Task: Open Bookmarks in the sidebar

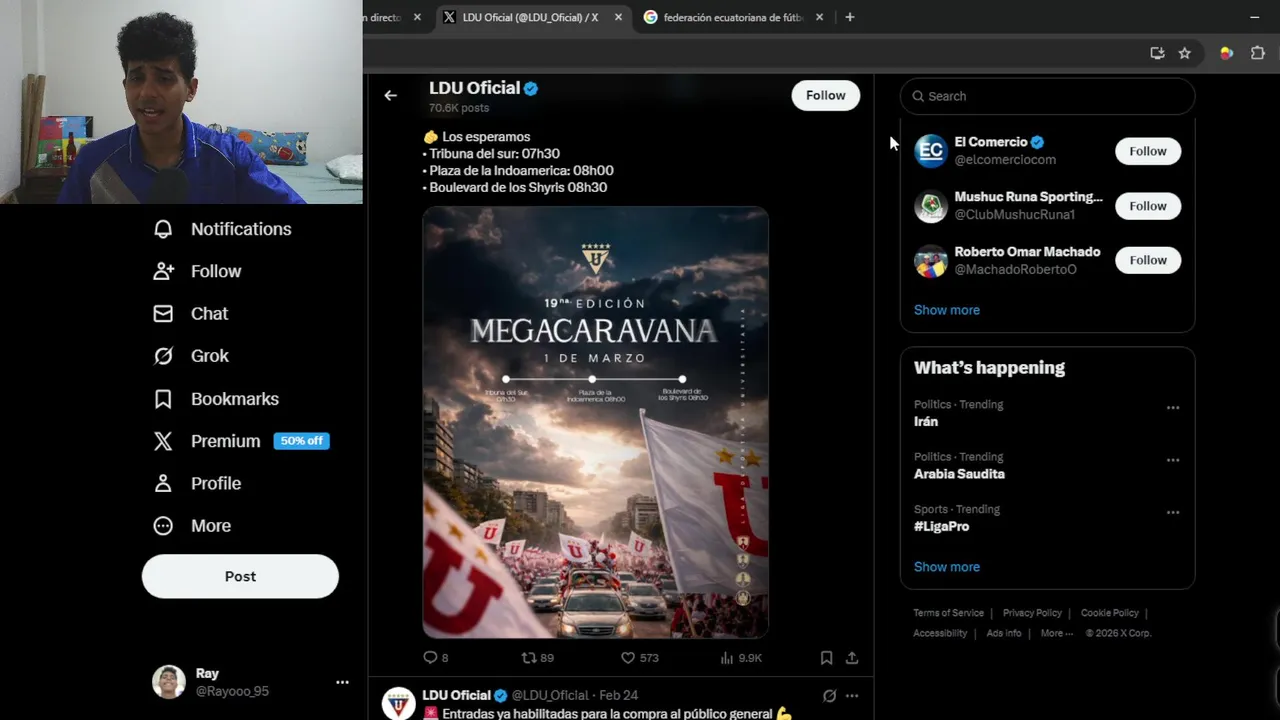Action: (x=216, y=399)
